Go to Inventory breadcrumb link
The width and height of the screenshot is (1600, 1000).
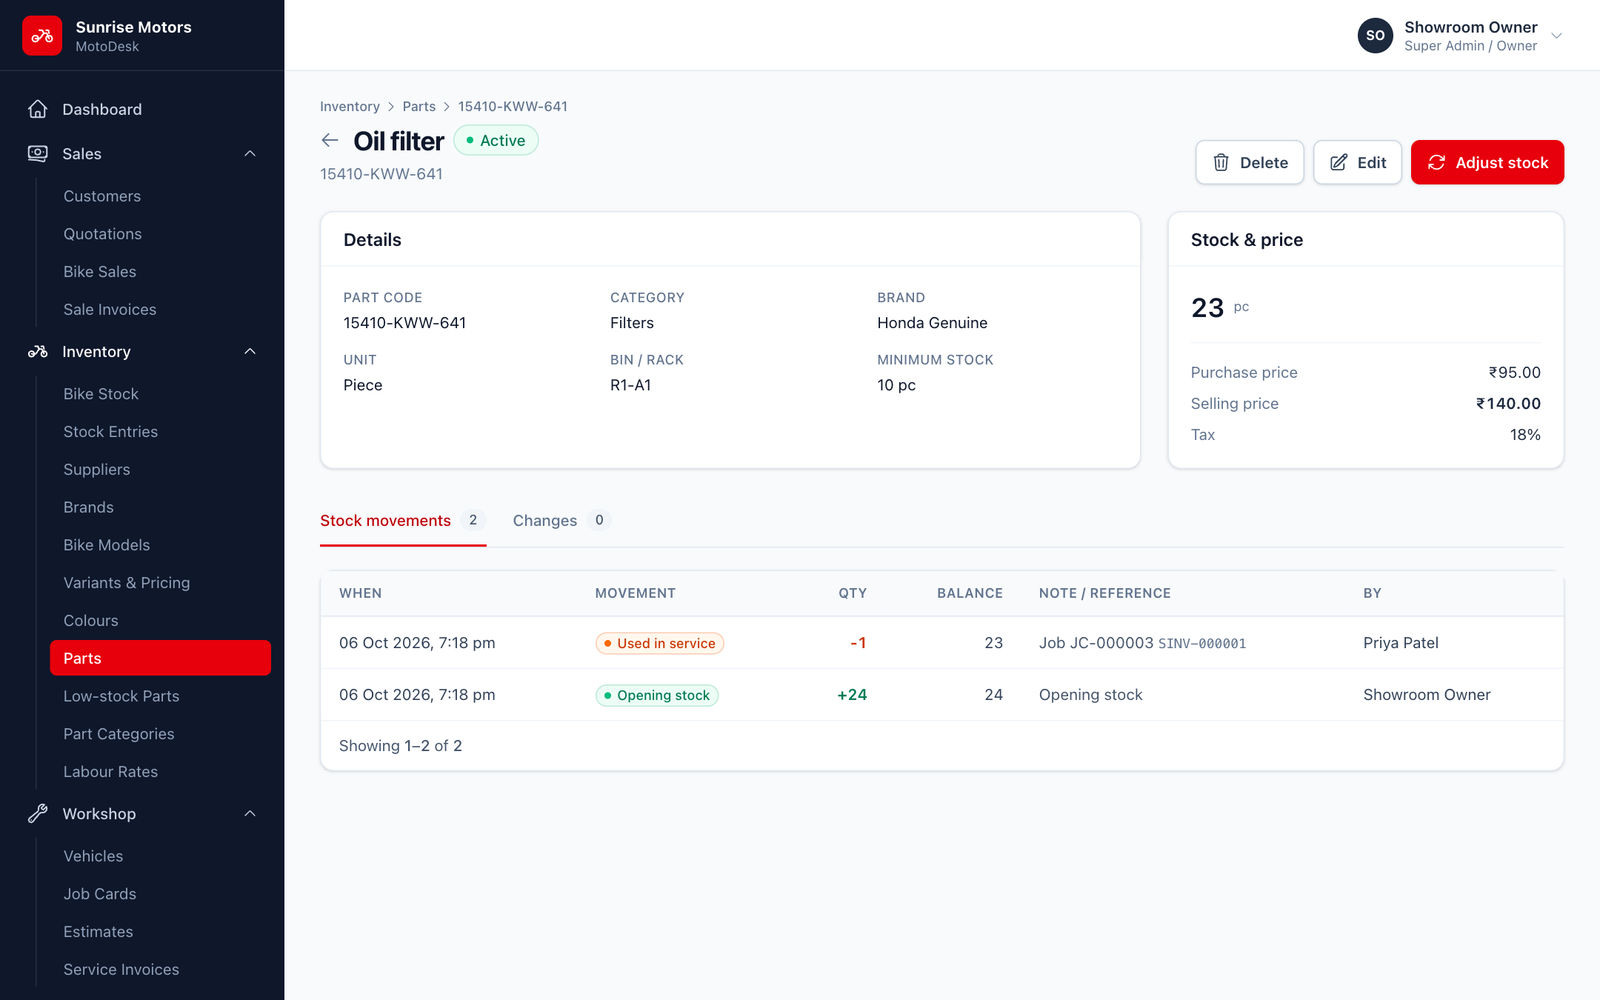(x=350, y=107)
